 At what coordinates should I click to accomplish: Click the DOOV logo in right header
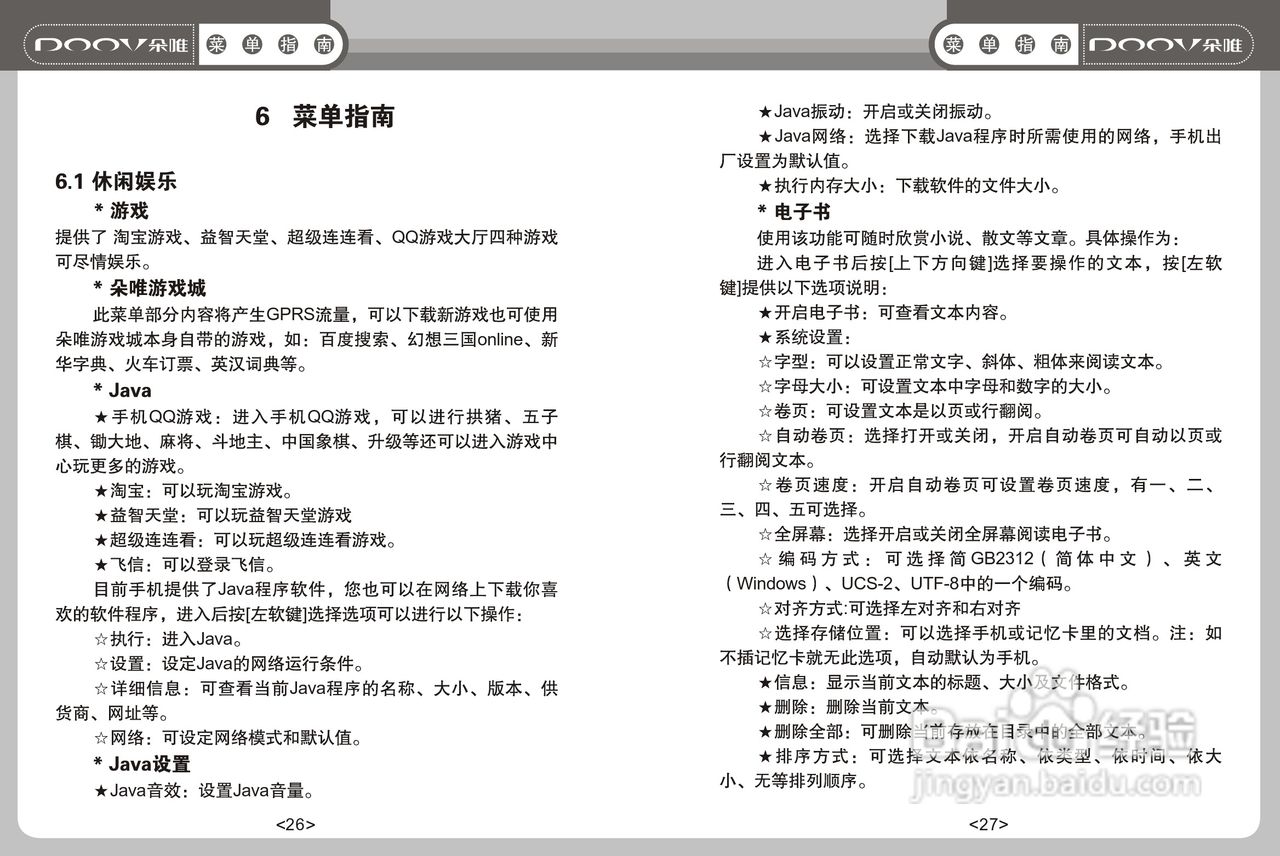click(x=1168, y=43)
